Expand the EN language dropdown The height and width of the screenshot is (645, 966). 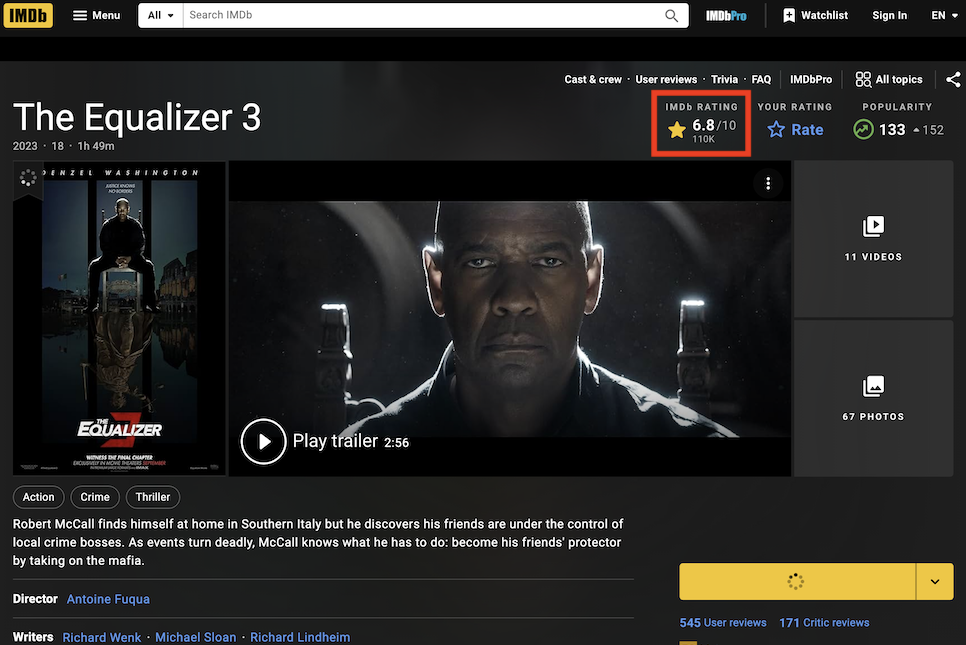(x=944, y=15)
